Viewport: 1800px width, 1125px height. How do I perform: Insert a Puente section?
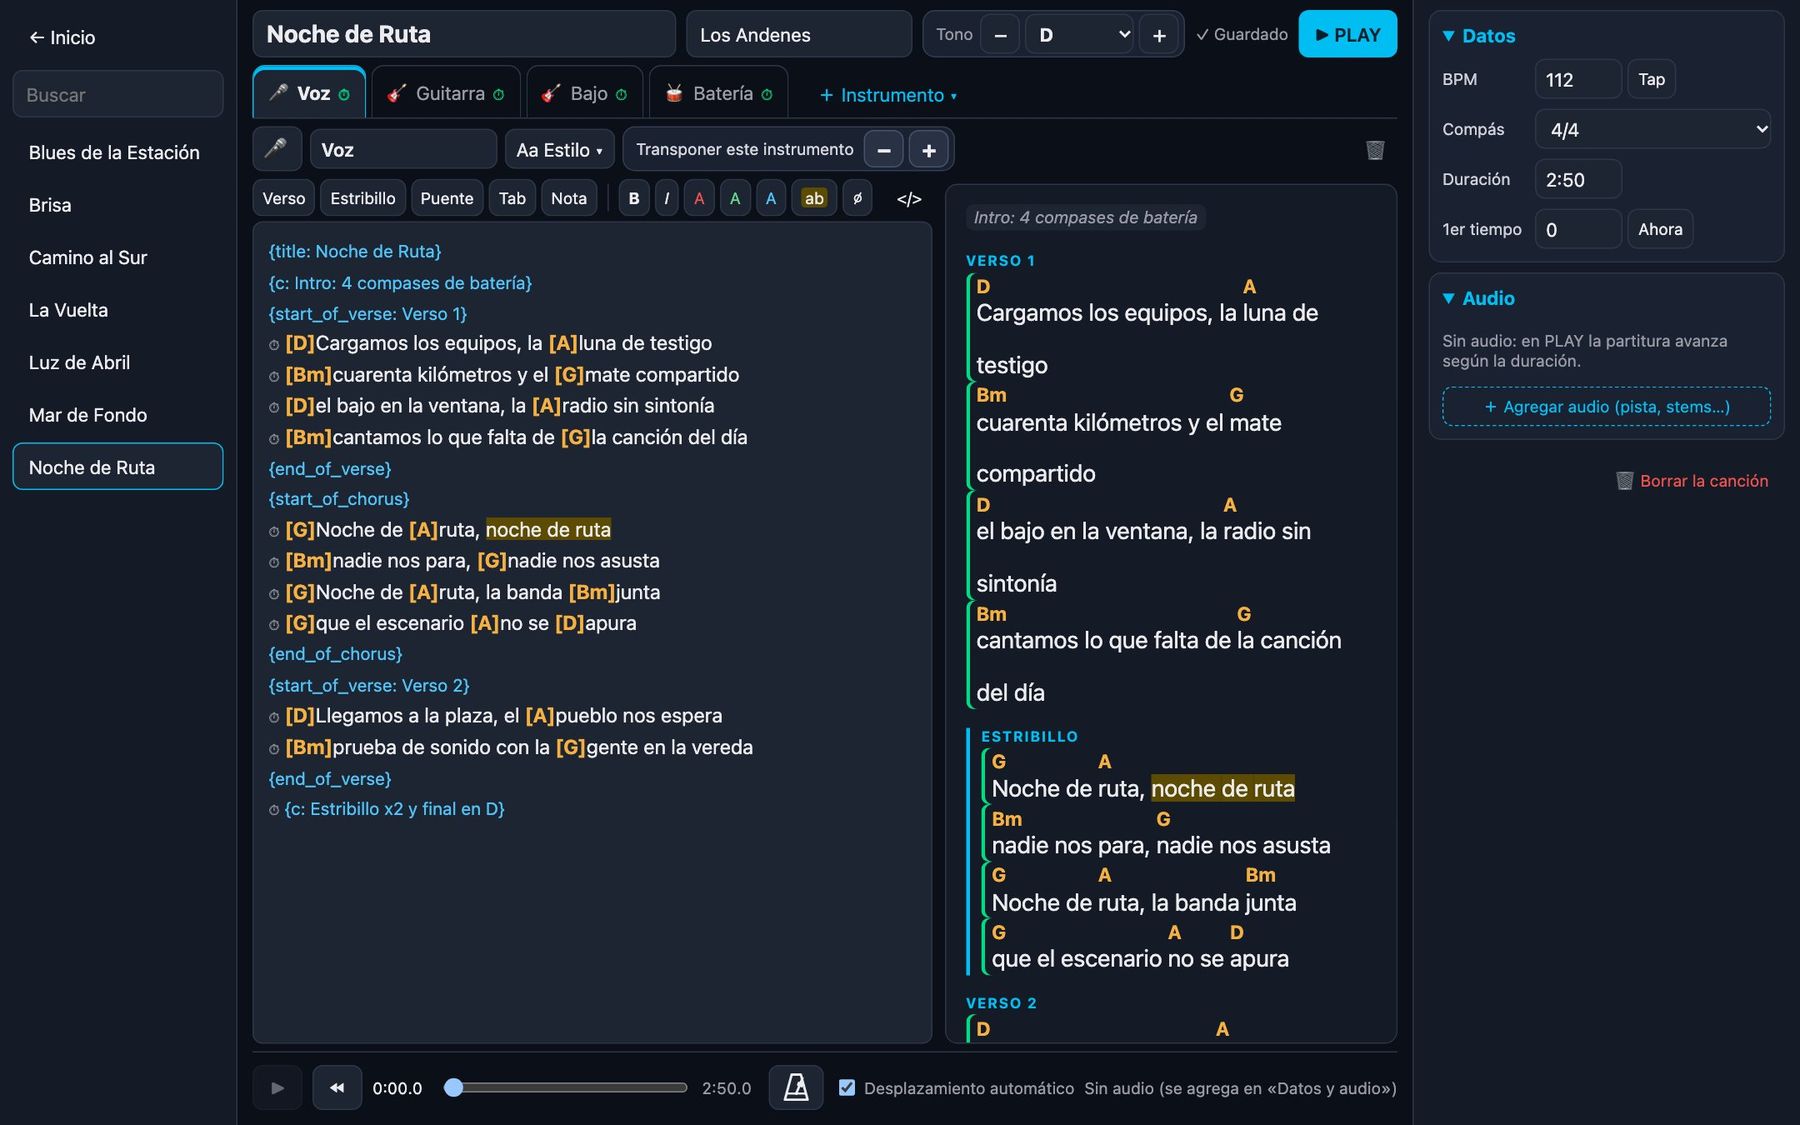pos(447,198)
